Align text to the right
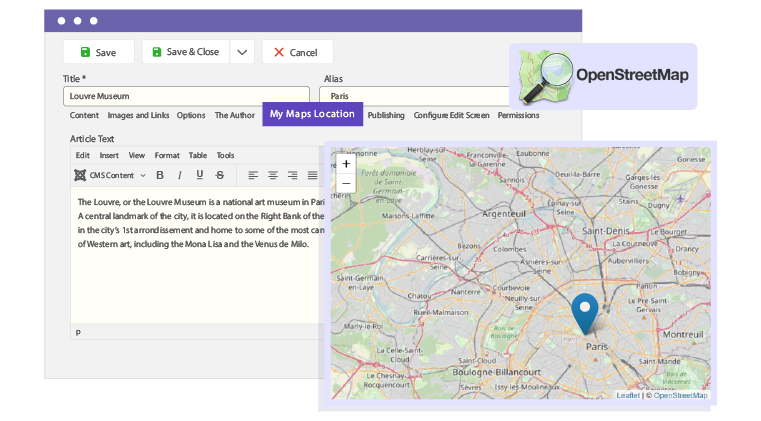Screen dimensions: 761x421 pyautogui.click(x=292, y=175)
